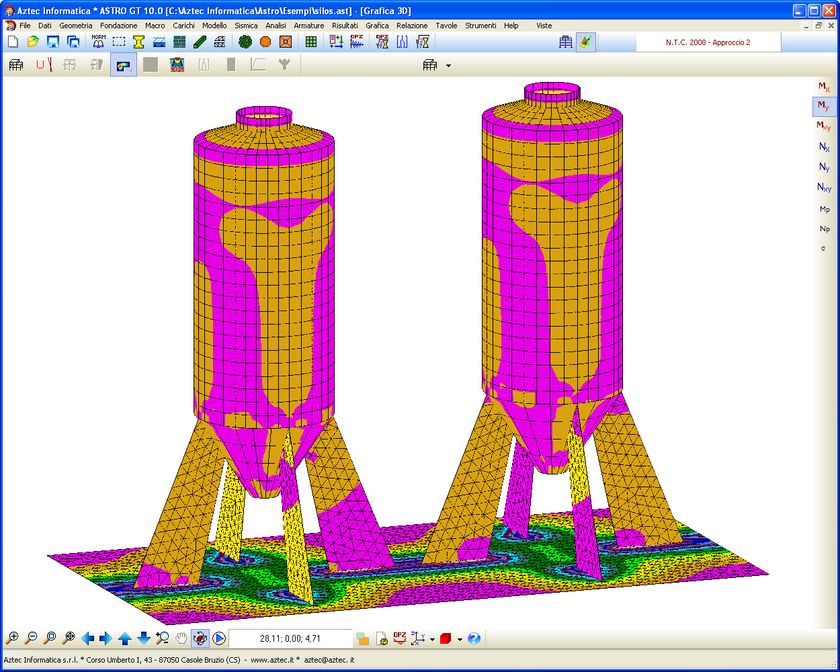This screenshot has width=840, height=672.
Task: Pan view left with blue arrow
Action: [88, 638]
